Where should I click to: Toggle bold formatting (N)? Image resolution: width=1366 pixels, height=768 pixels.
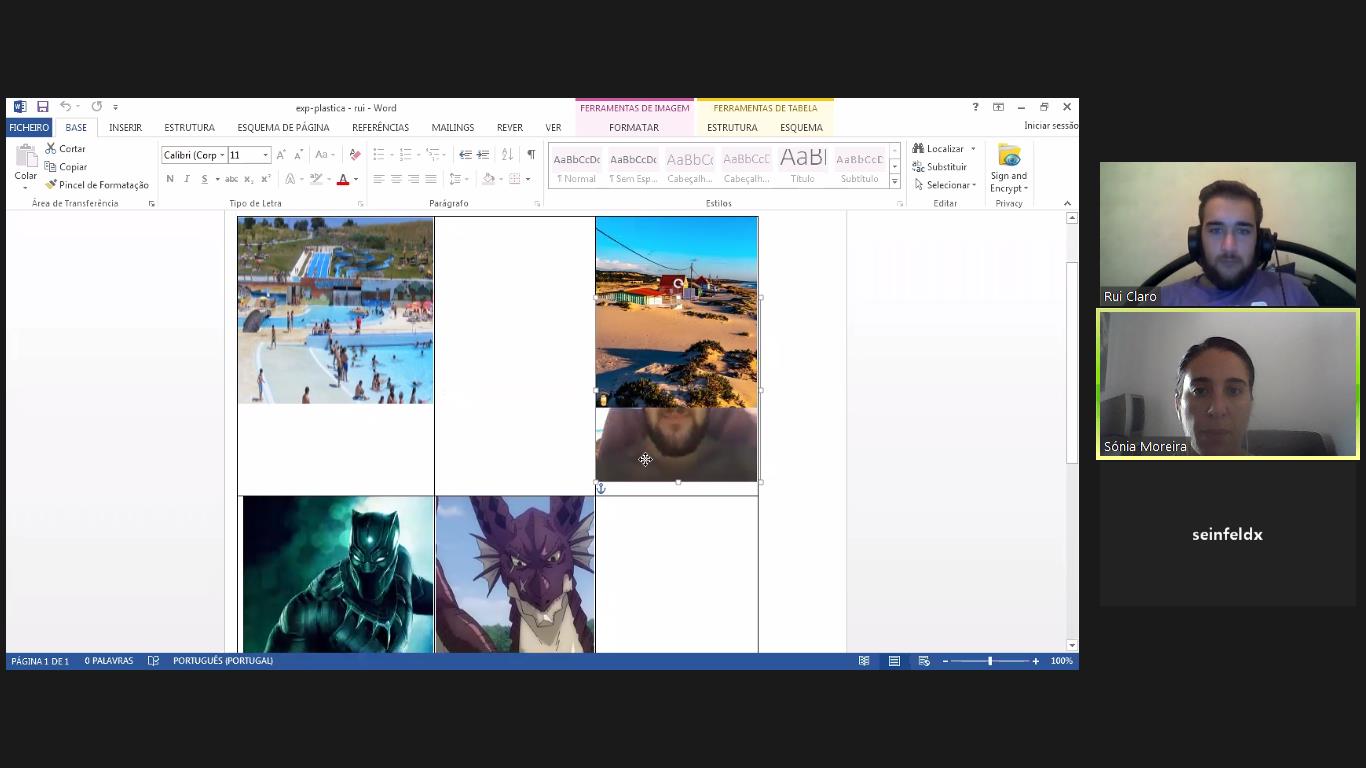click(x=170, y=179)
